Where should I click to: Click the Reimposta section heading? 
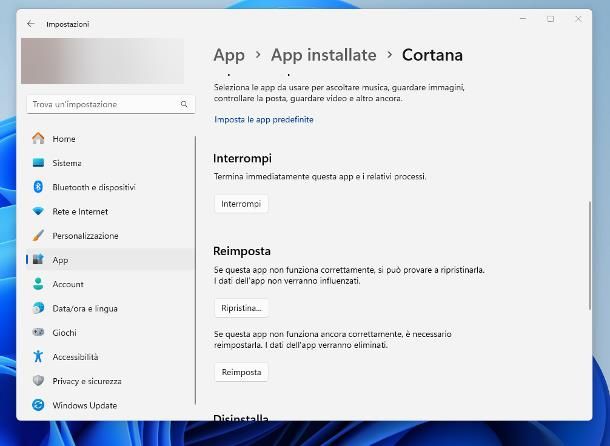242,251
